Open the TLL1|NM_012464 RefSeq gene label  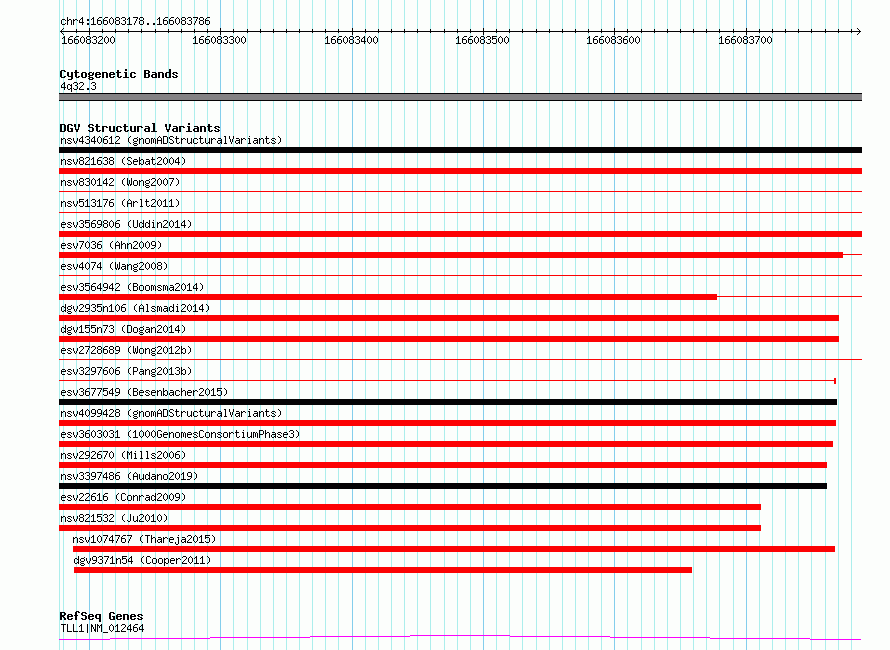point(102,628)
